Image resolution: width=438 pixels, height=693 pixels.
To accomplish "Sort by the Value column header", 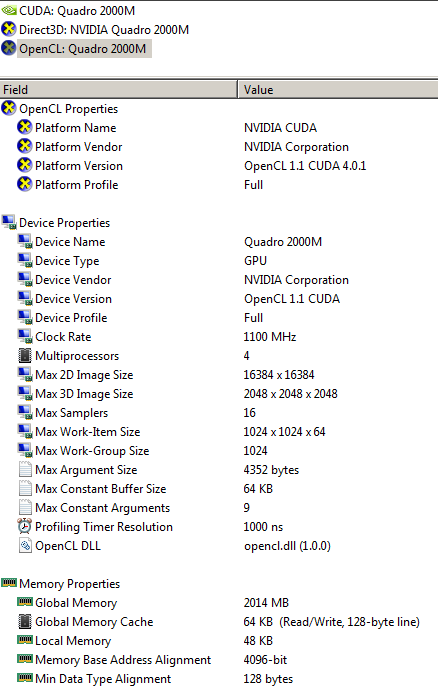I will (x=338, y=90).
